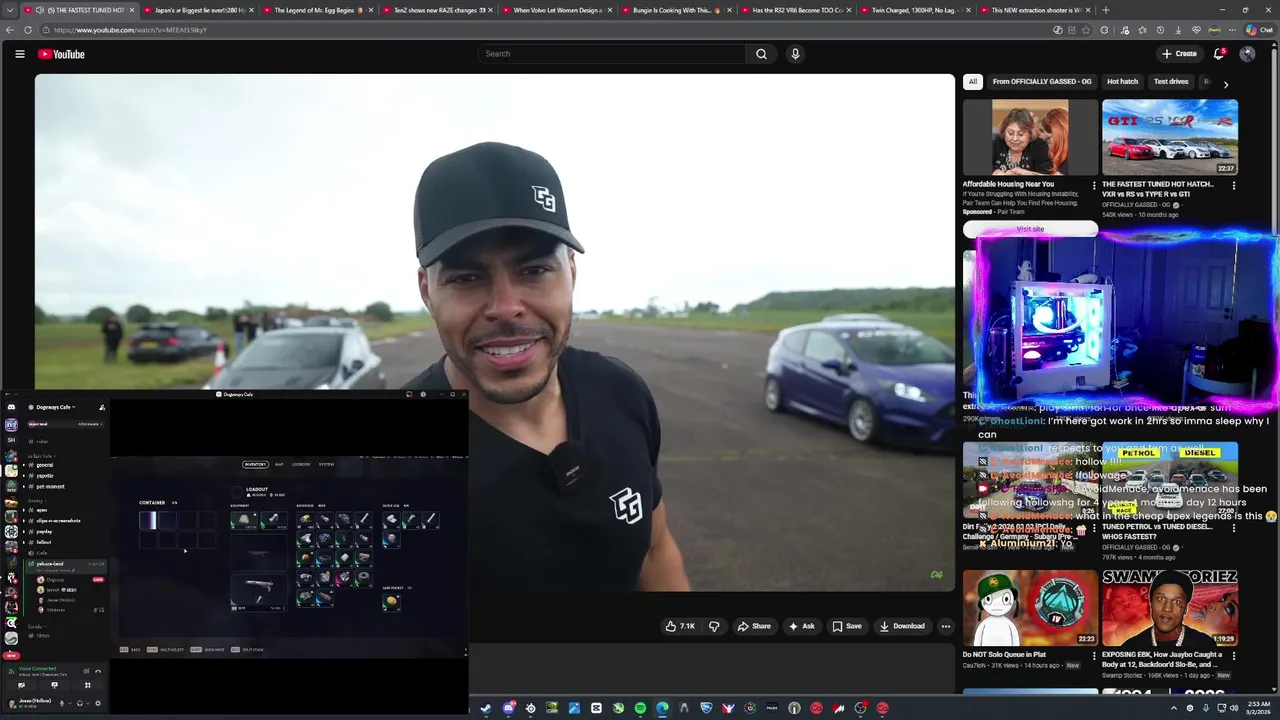Open 'THE FASTEST TUNED HOT HATCH' video thumbnail
Screen dimensions: 1280x720
[x=1170, y=137]
